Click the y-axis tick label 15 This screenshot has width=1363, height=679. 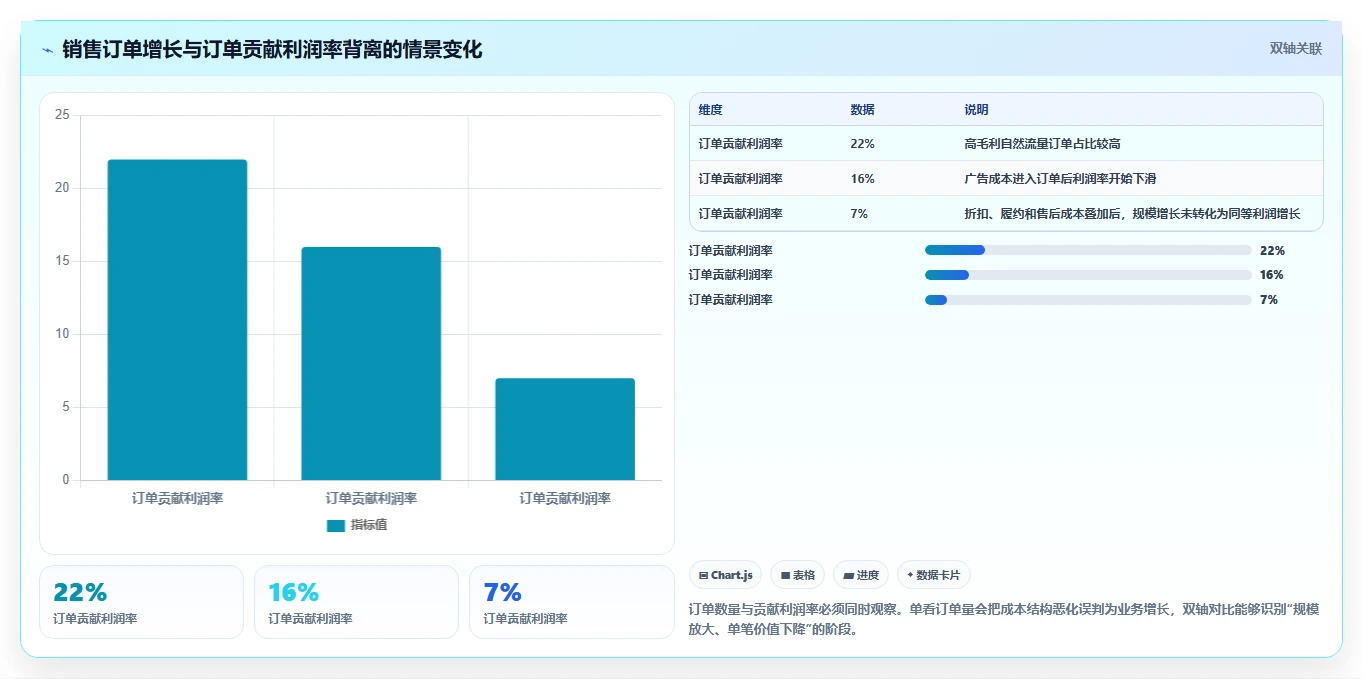click(x=62, y=261)
